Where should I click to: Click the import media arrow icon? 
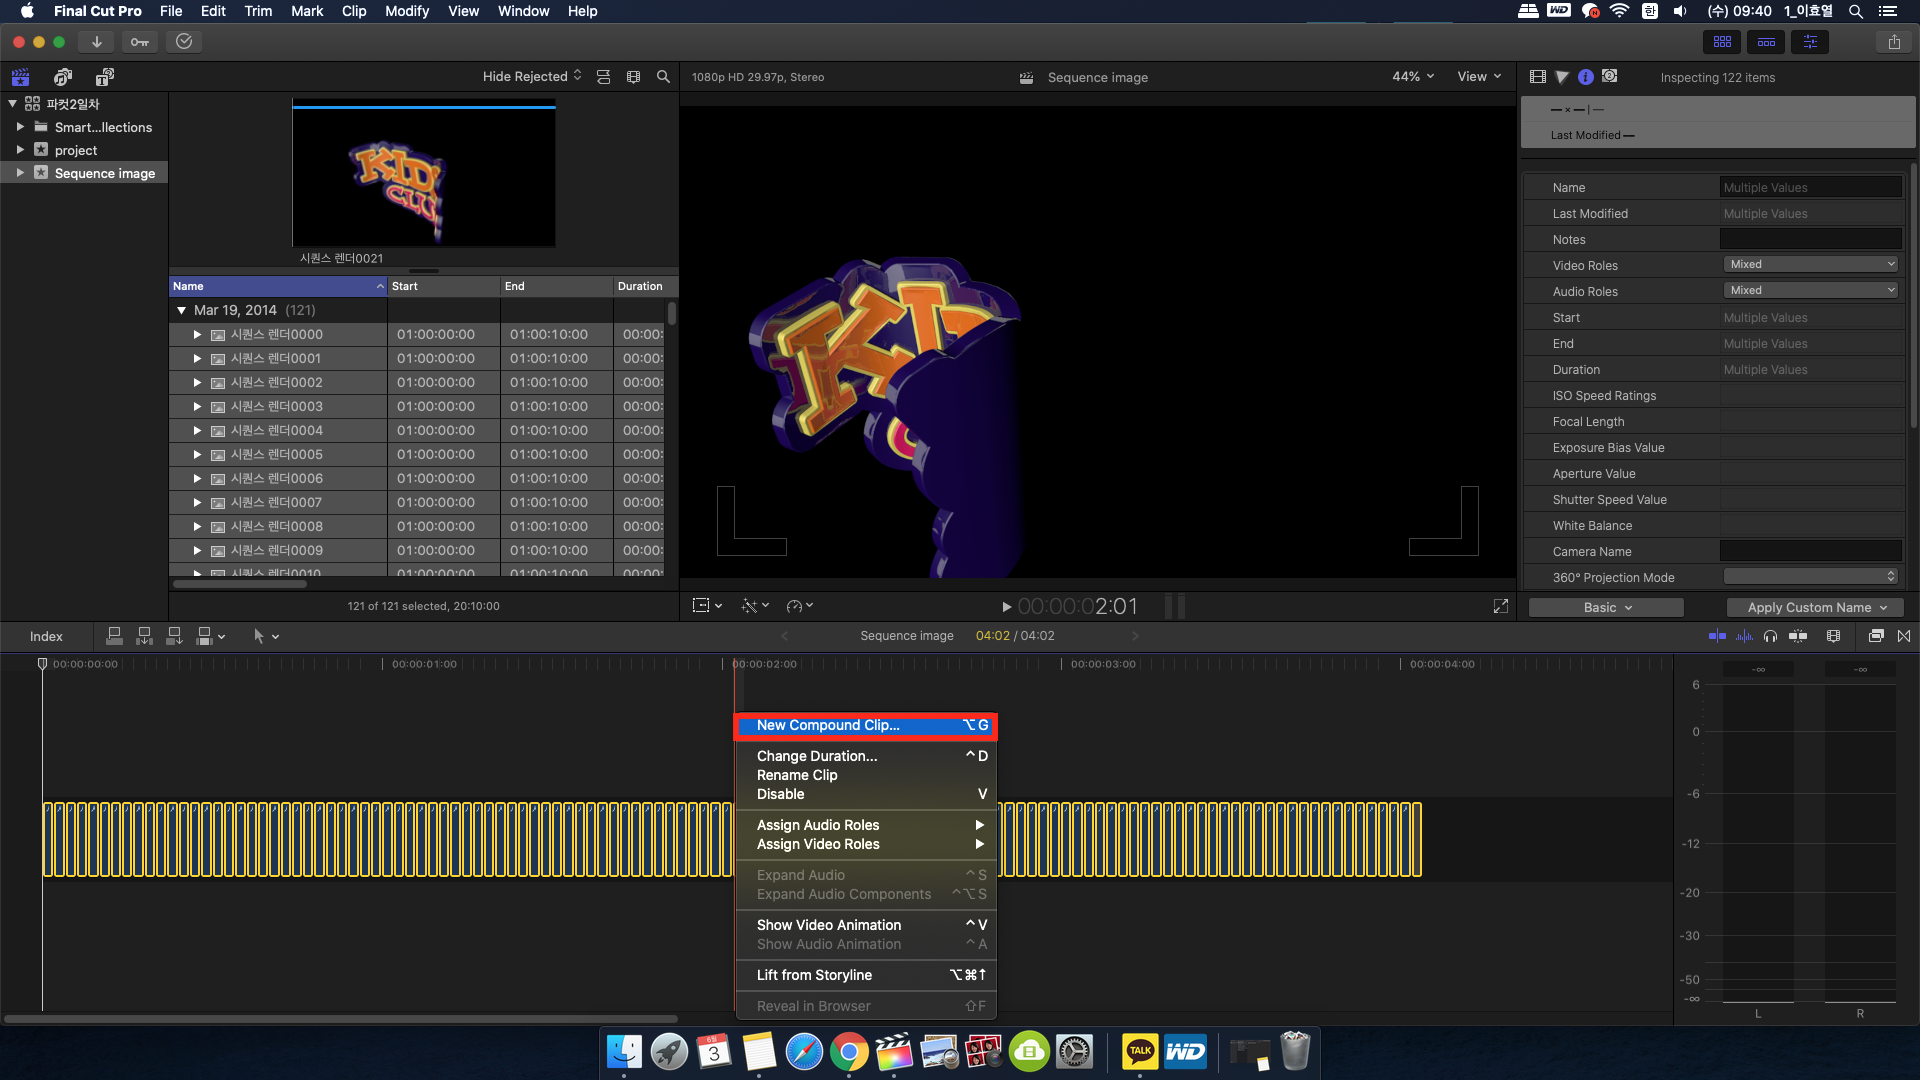[96, 42]
